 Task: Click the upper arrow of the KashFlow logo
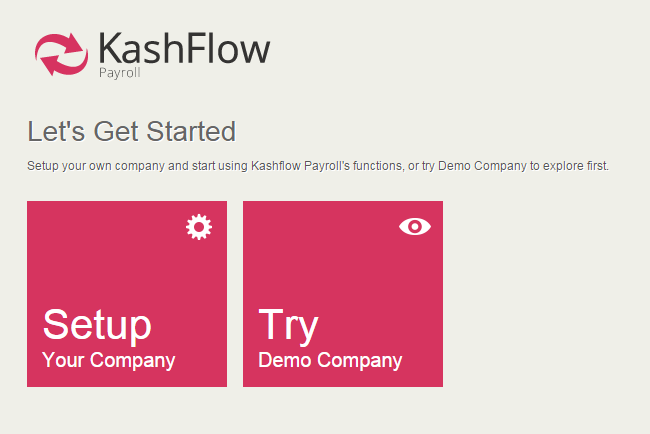pyautogui.click(x=68, y=43)
